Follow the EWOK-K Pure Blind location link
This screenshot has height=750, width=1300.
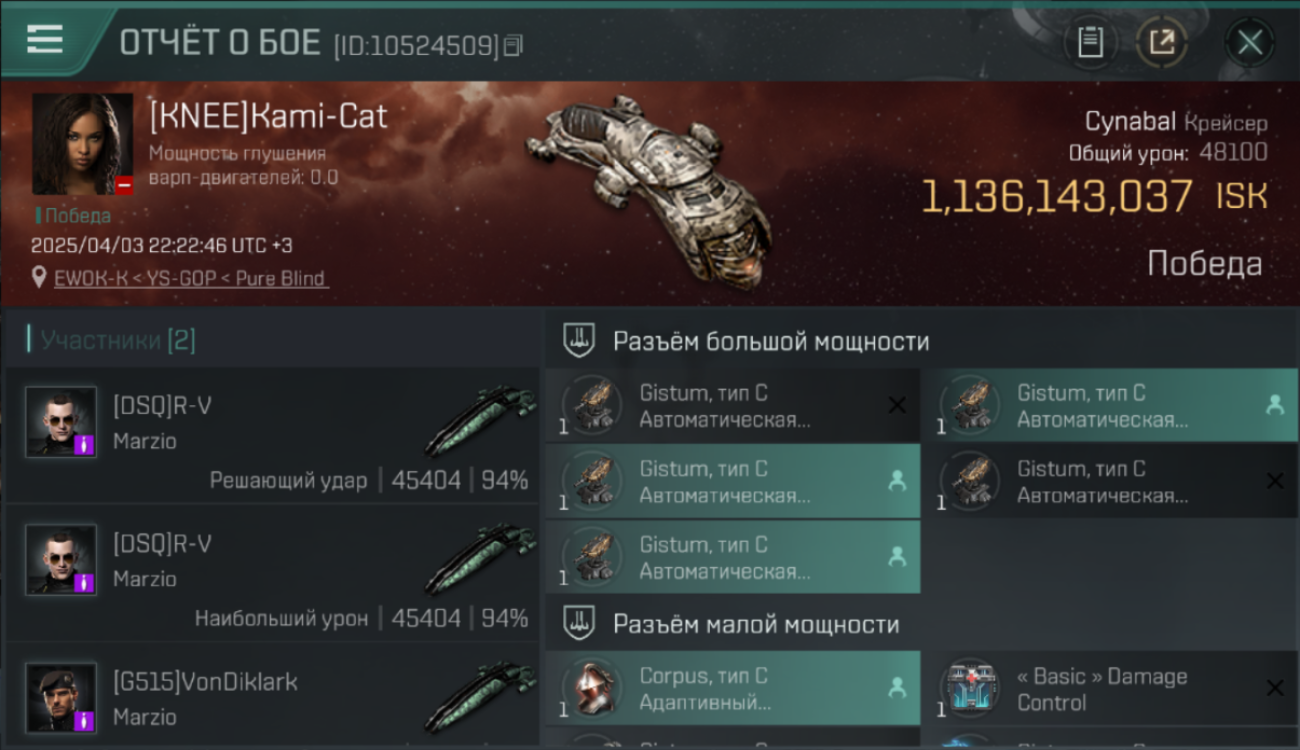[190, 279]
